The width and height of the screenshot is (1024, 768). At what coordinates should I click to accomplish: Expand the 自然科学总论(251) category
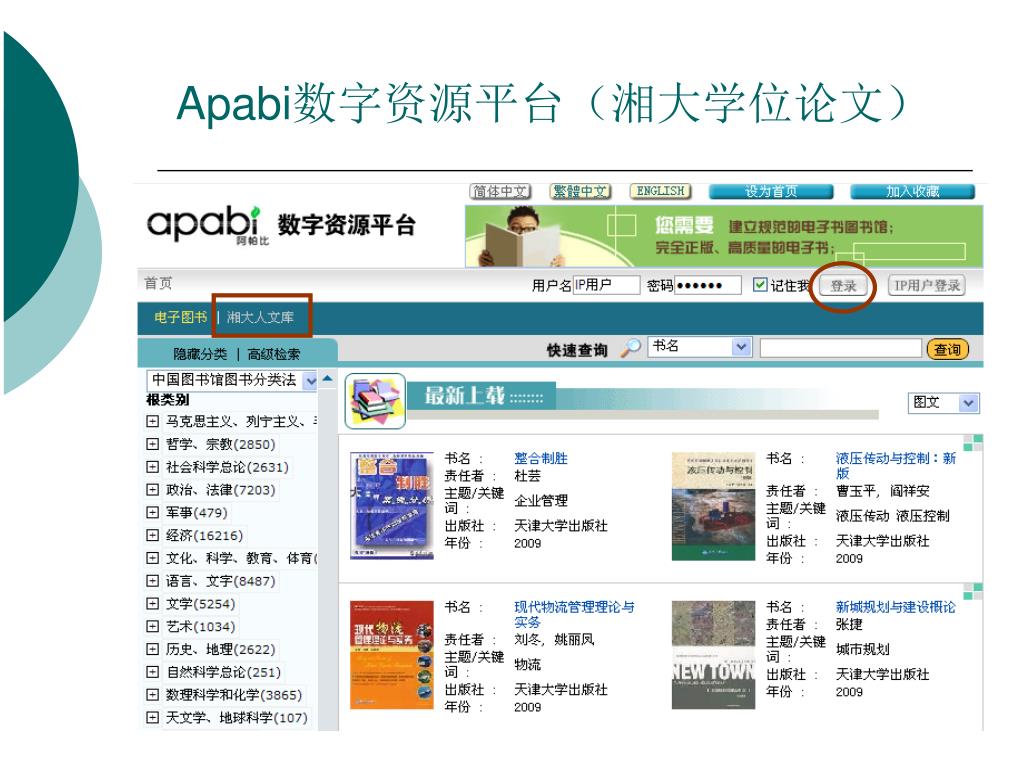(152, 672)
